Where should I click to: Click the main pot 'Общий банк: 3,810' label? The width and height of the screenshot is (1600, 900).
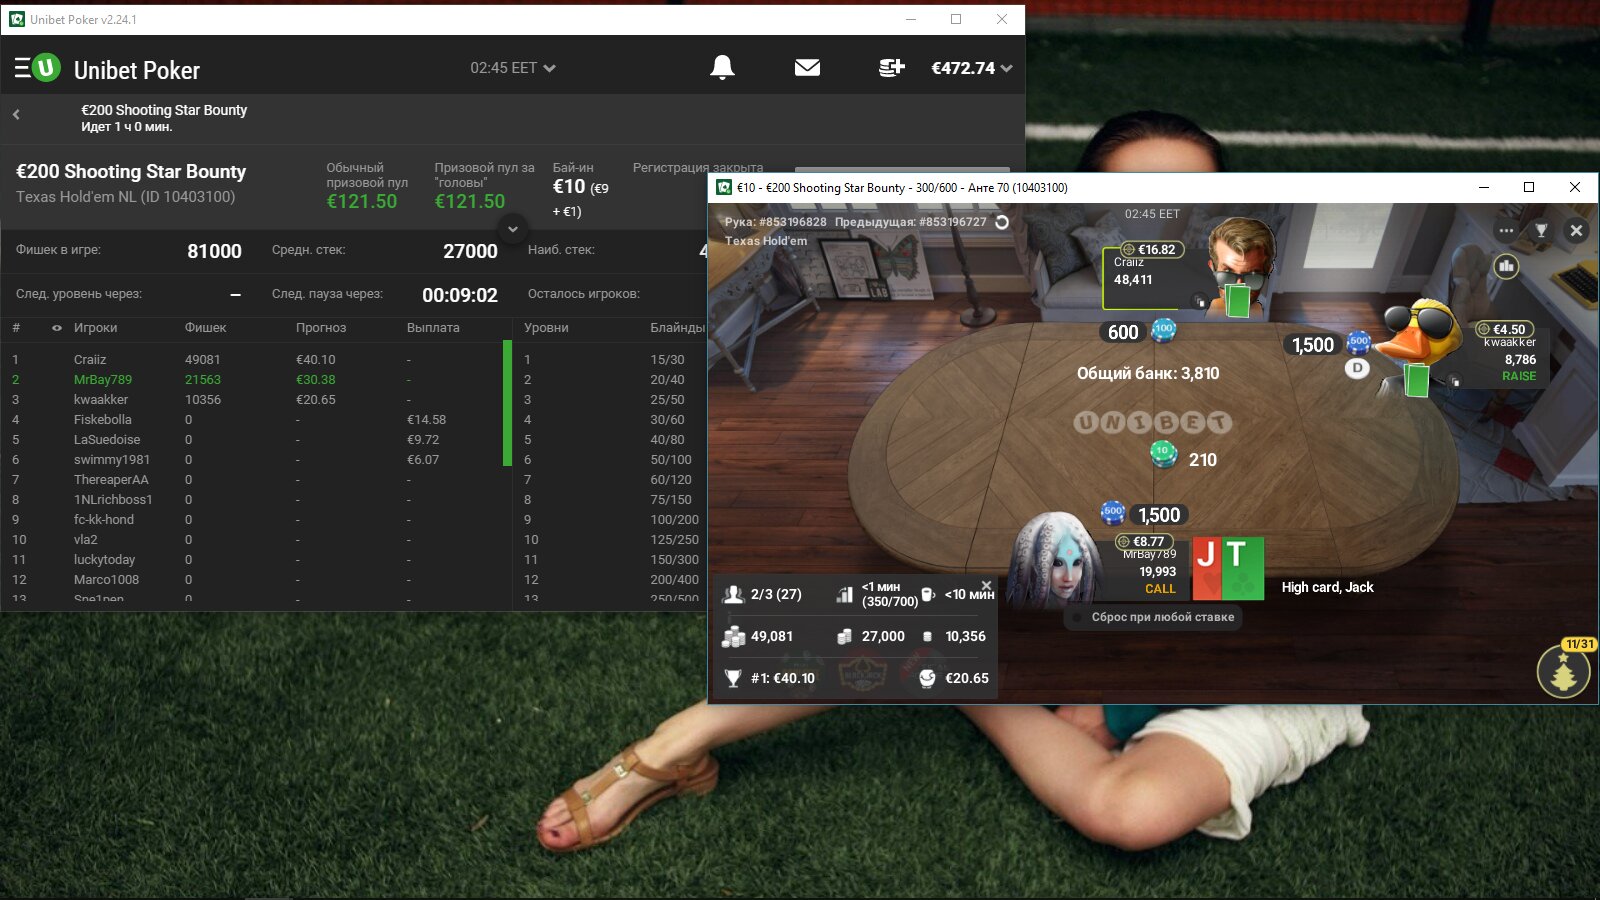(x=1148, y=373)
